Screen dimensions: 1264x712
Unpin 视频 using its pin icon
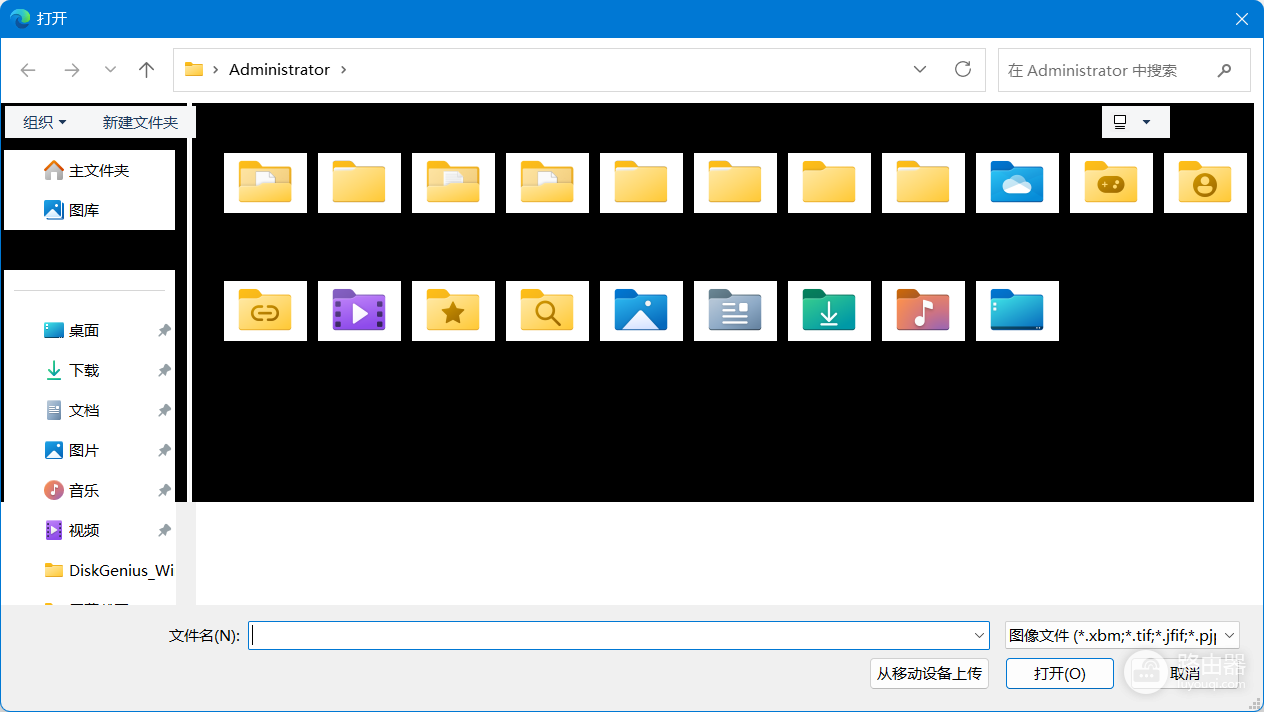164,531
